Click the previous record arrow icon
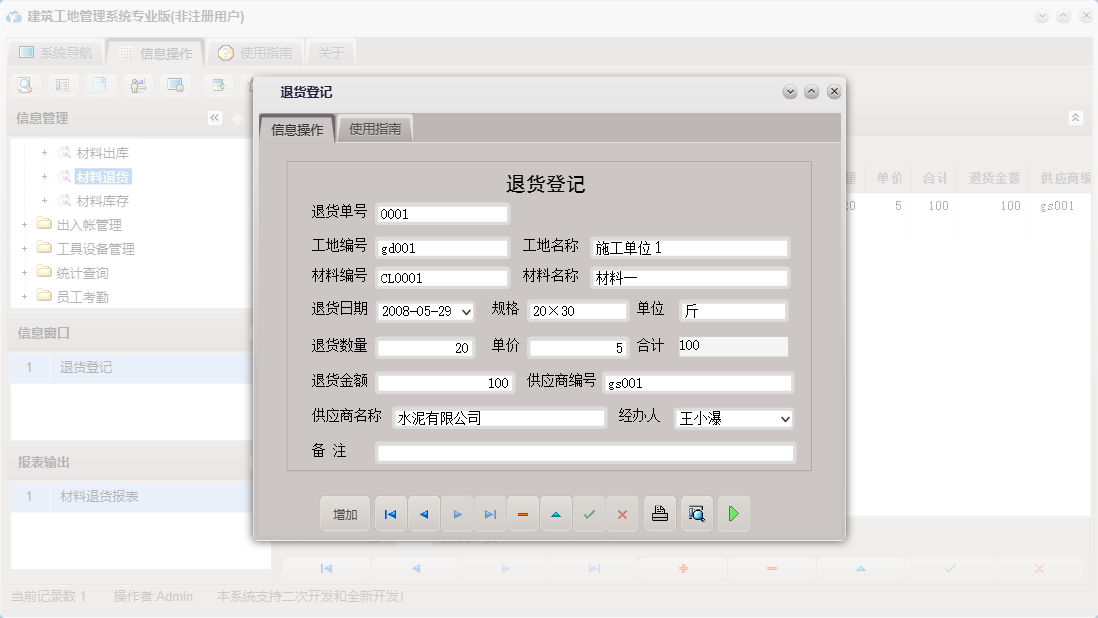Viewport: 1098px width, 618px height. (424, 513)
